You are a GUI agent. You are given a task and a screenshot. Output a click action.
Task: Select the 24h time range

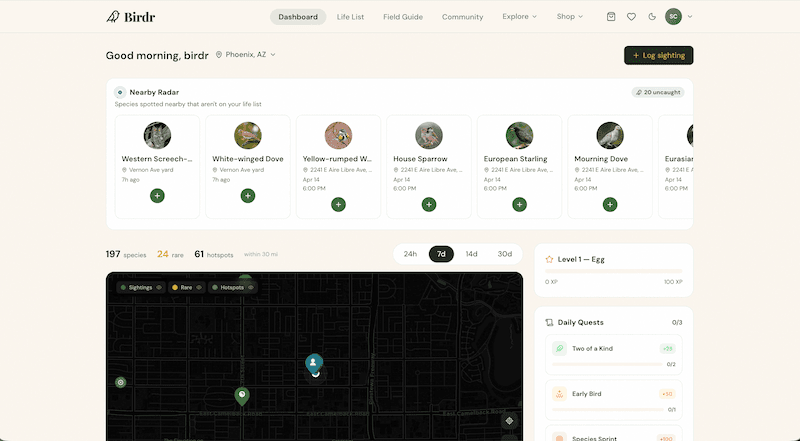click(x=410, y=254)
